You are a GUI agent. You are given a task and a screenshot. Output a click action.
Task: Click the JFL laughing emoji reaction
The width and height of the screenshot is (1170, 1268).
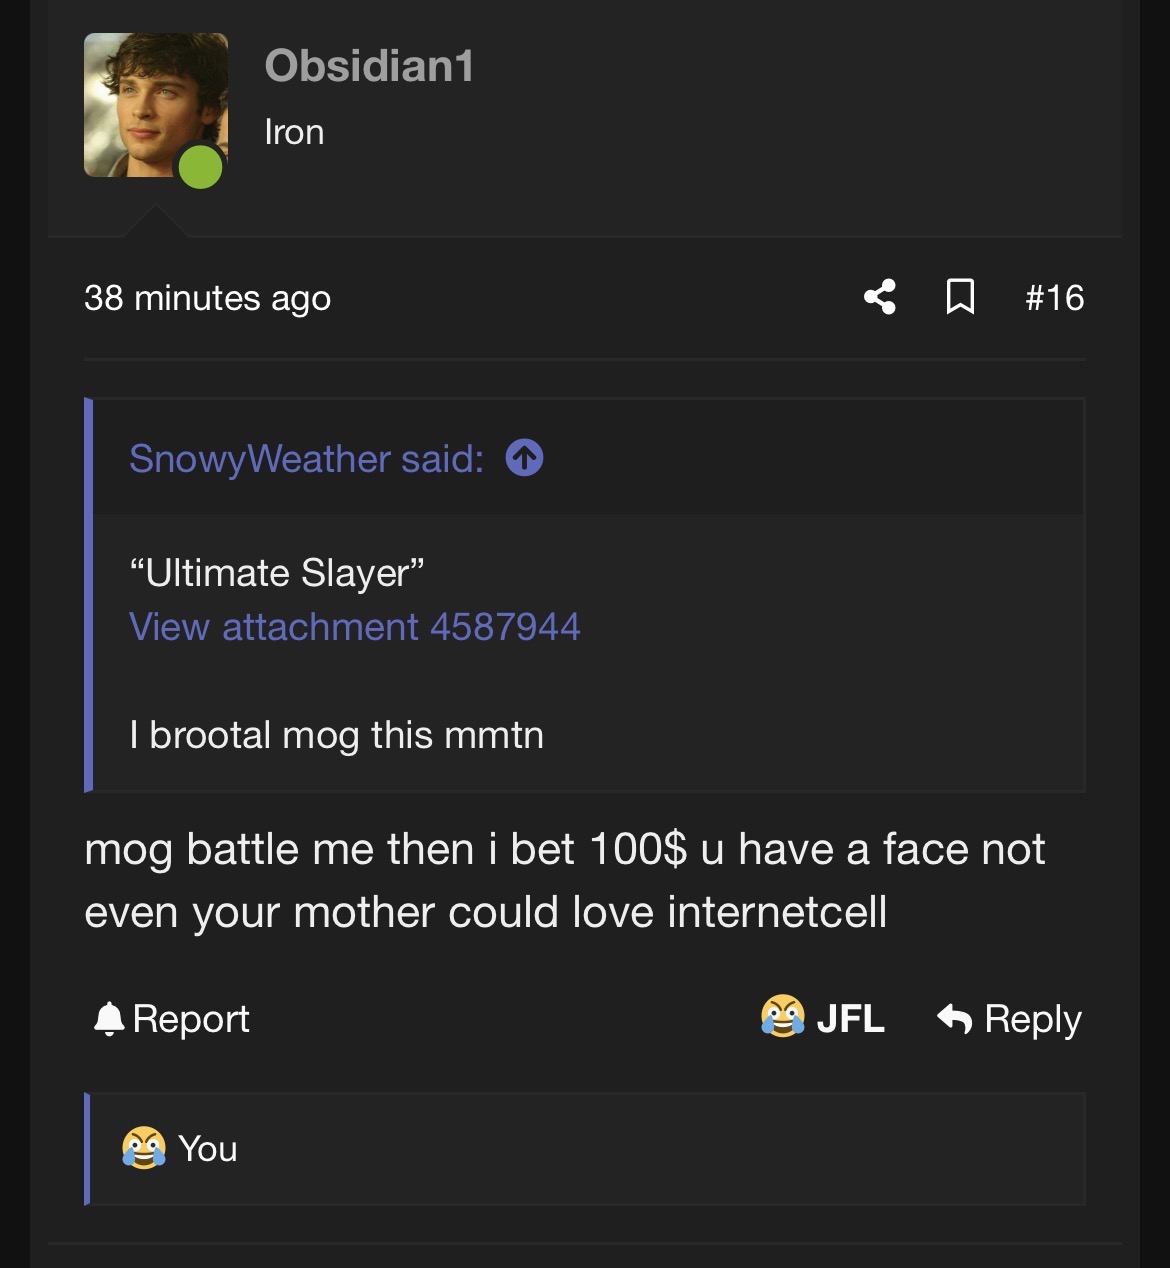(x=782, y=1017)
